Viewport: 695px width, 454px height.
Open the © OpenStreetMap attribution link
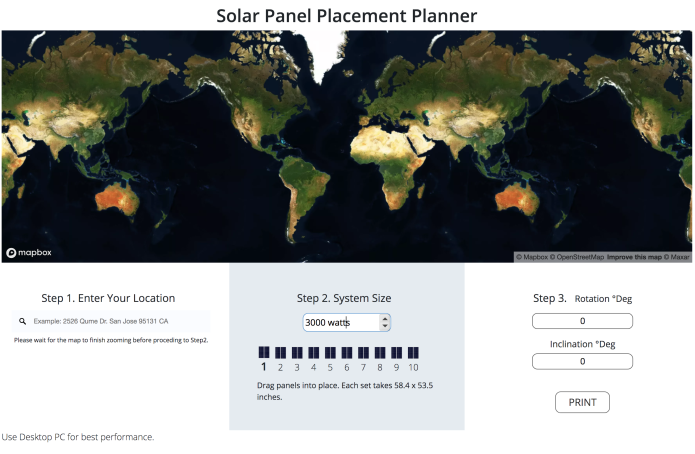click(577, 257)
